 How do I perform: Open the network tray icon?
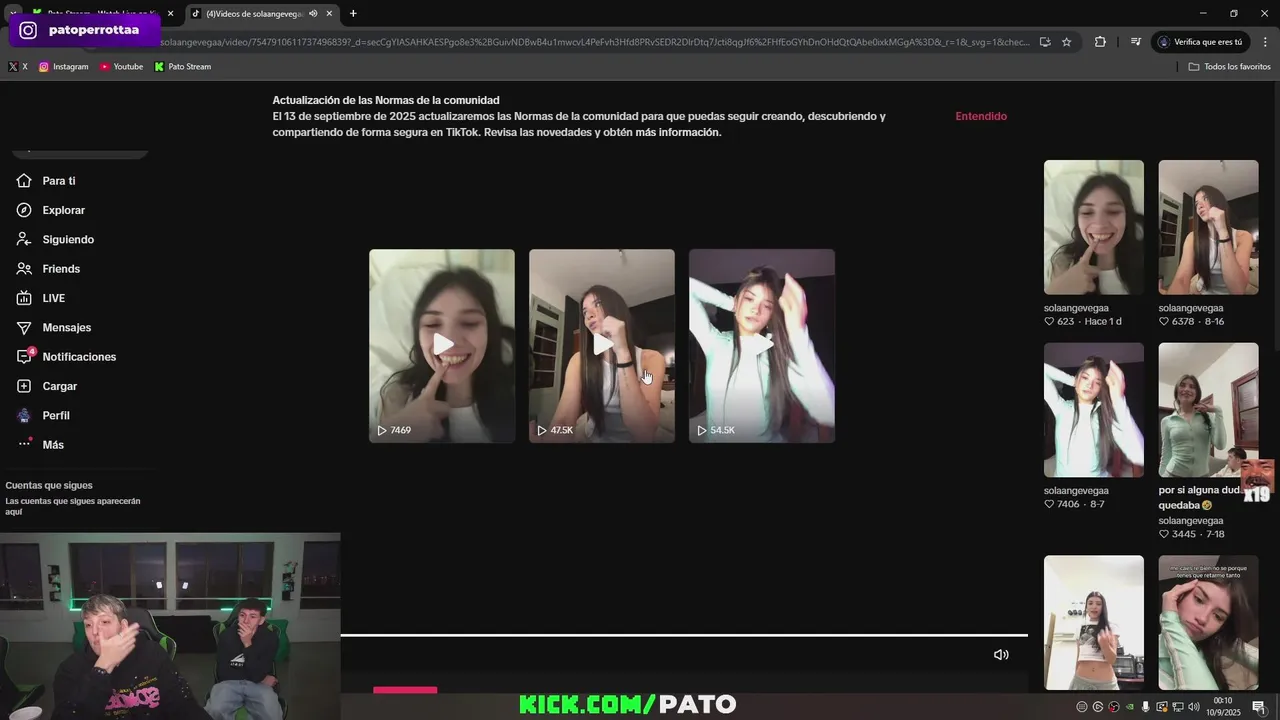click(x=1176, y=707)
